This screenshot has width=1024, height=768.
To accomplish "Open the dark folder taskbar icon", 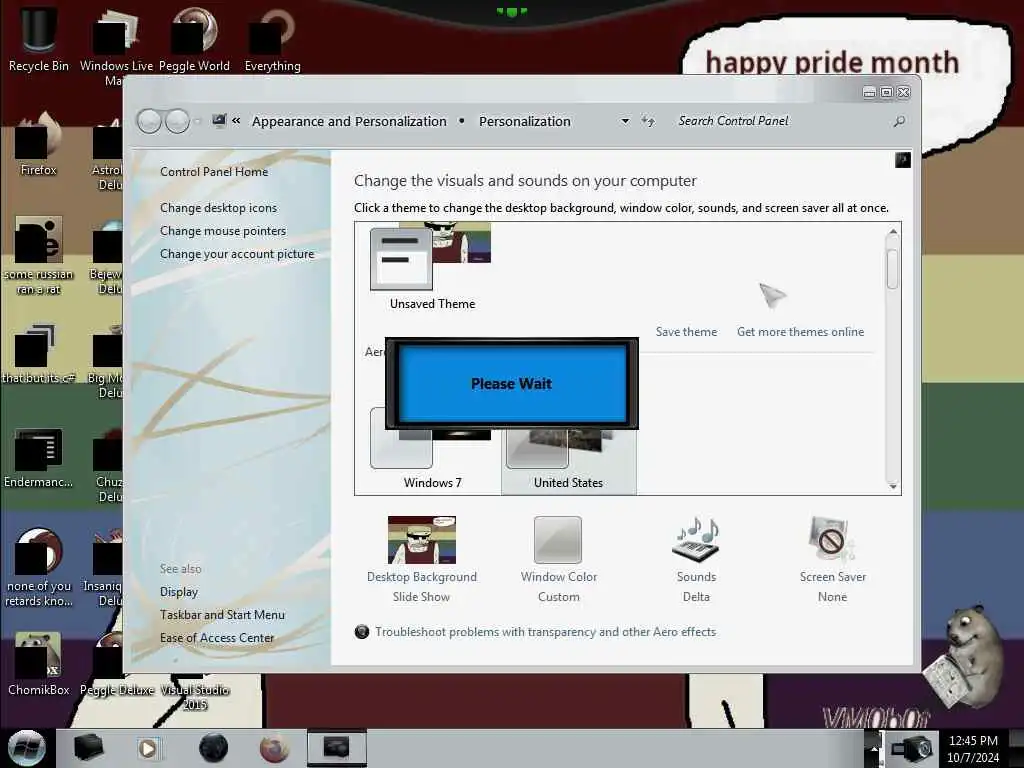I will pyautogui.click(x=88, y=748).
